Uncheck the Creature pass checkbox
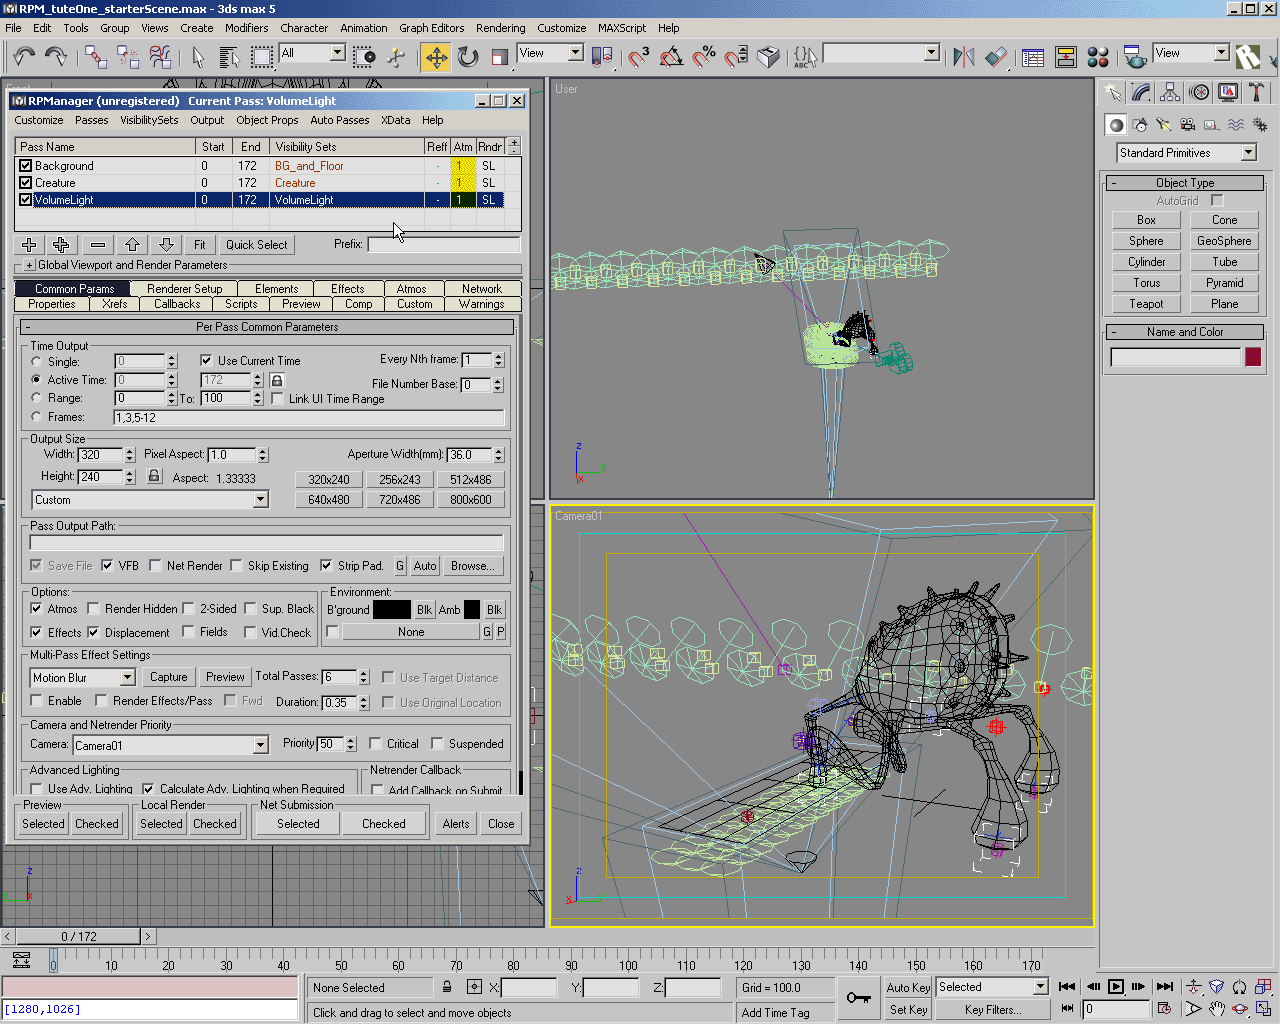The image size is (1280, 1024). point(26,183)
